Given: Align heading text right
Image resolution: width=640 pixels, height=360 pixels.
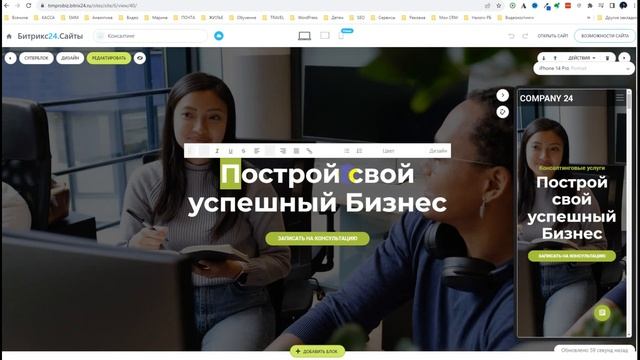Looking at the screenshot, I should (x=283, y=151).
